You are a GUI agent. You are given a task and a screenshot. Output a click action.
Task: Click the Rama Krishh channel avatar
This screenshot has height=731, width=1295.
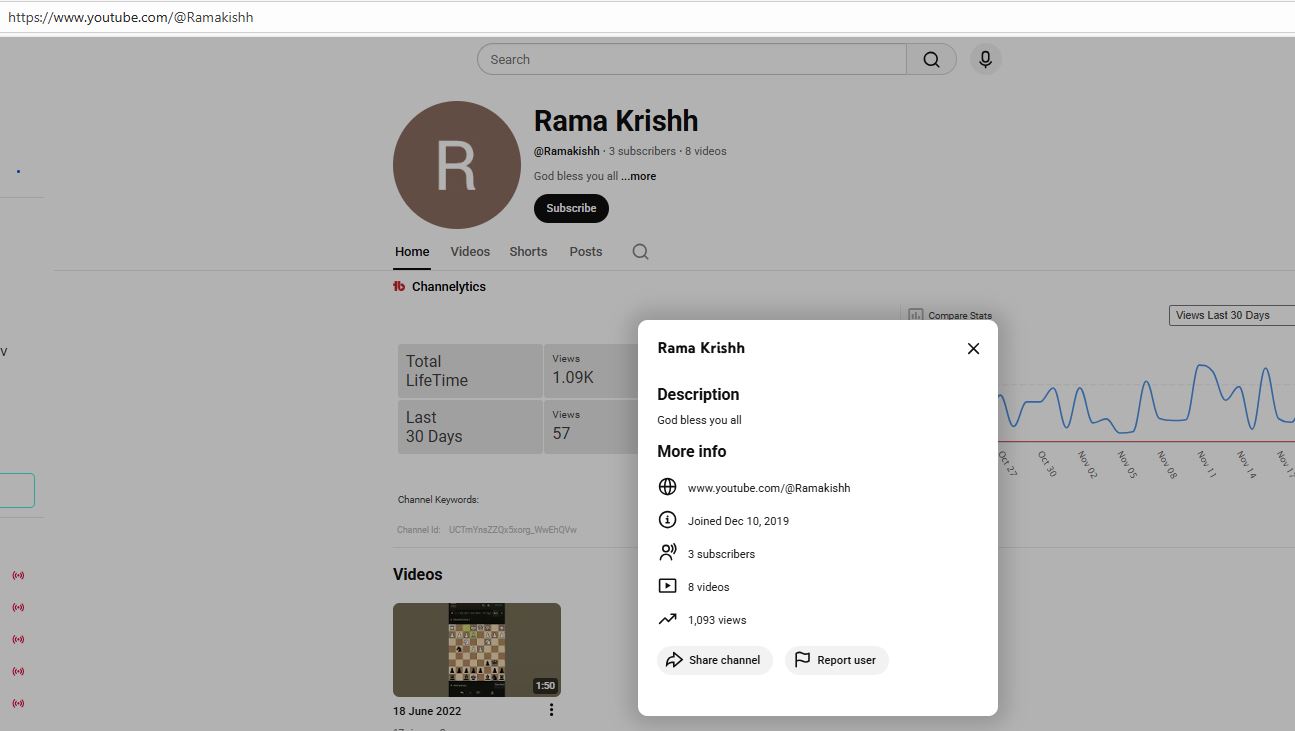coord(456,165)
